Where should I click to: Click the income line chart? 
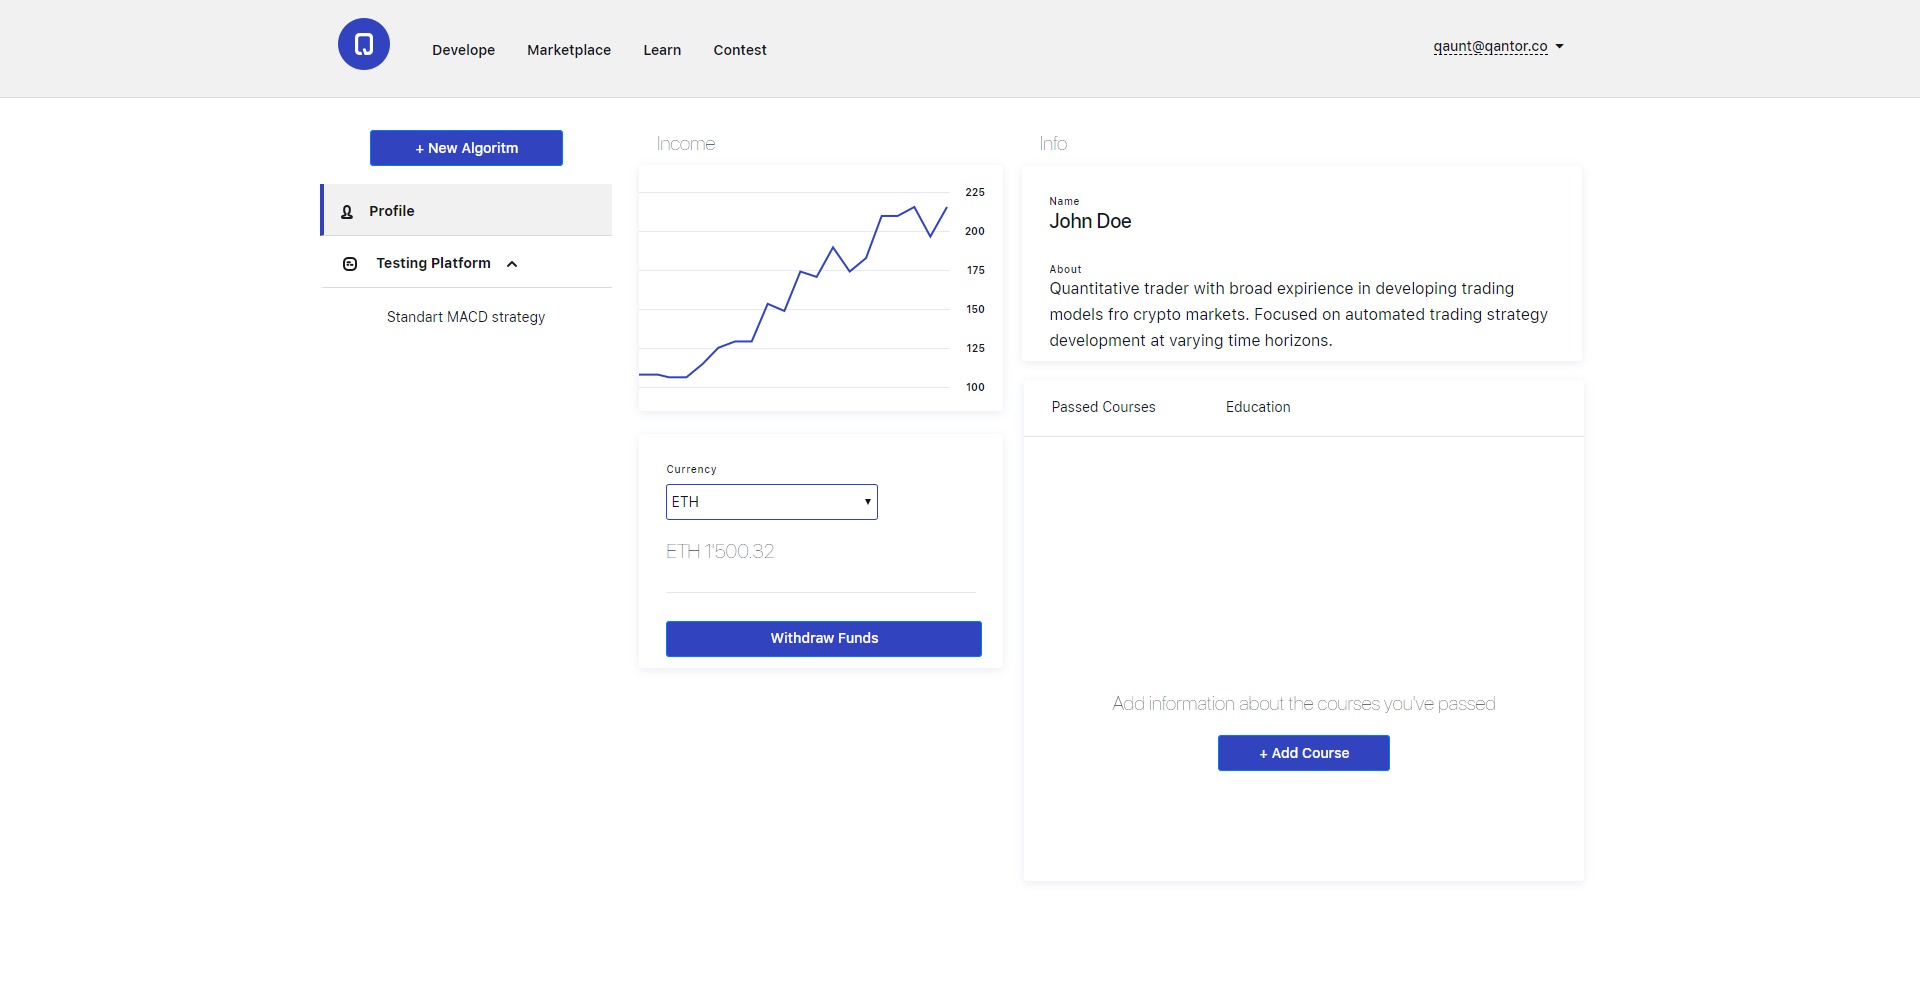[x=795, y=290]
